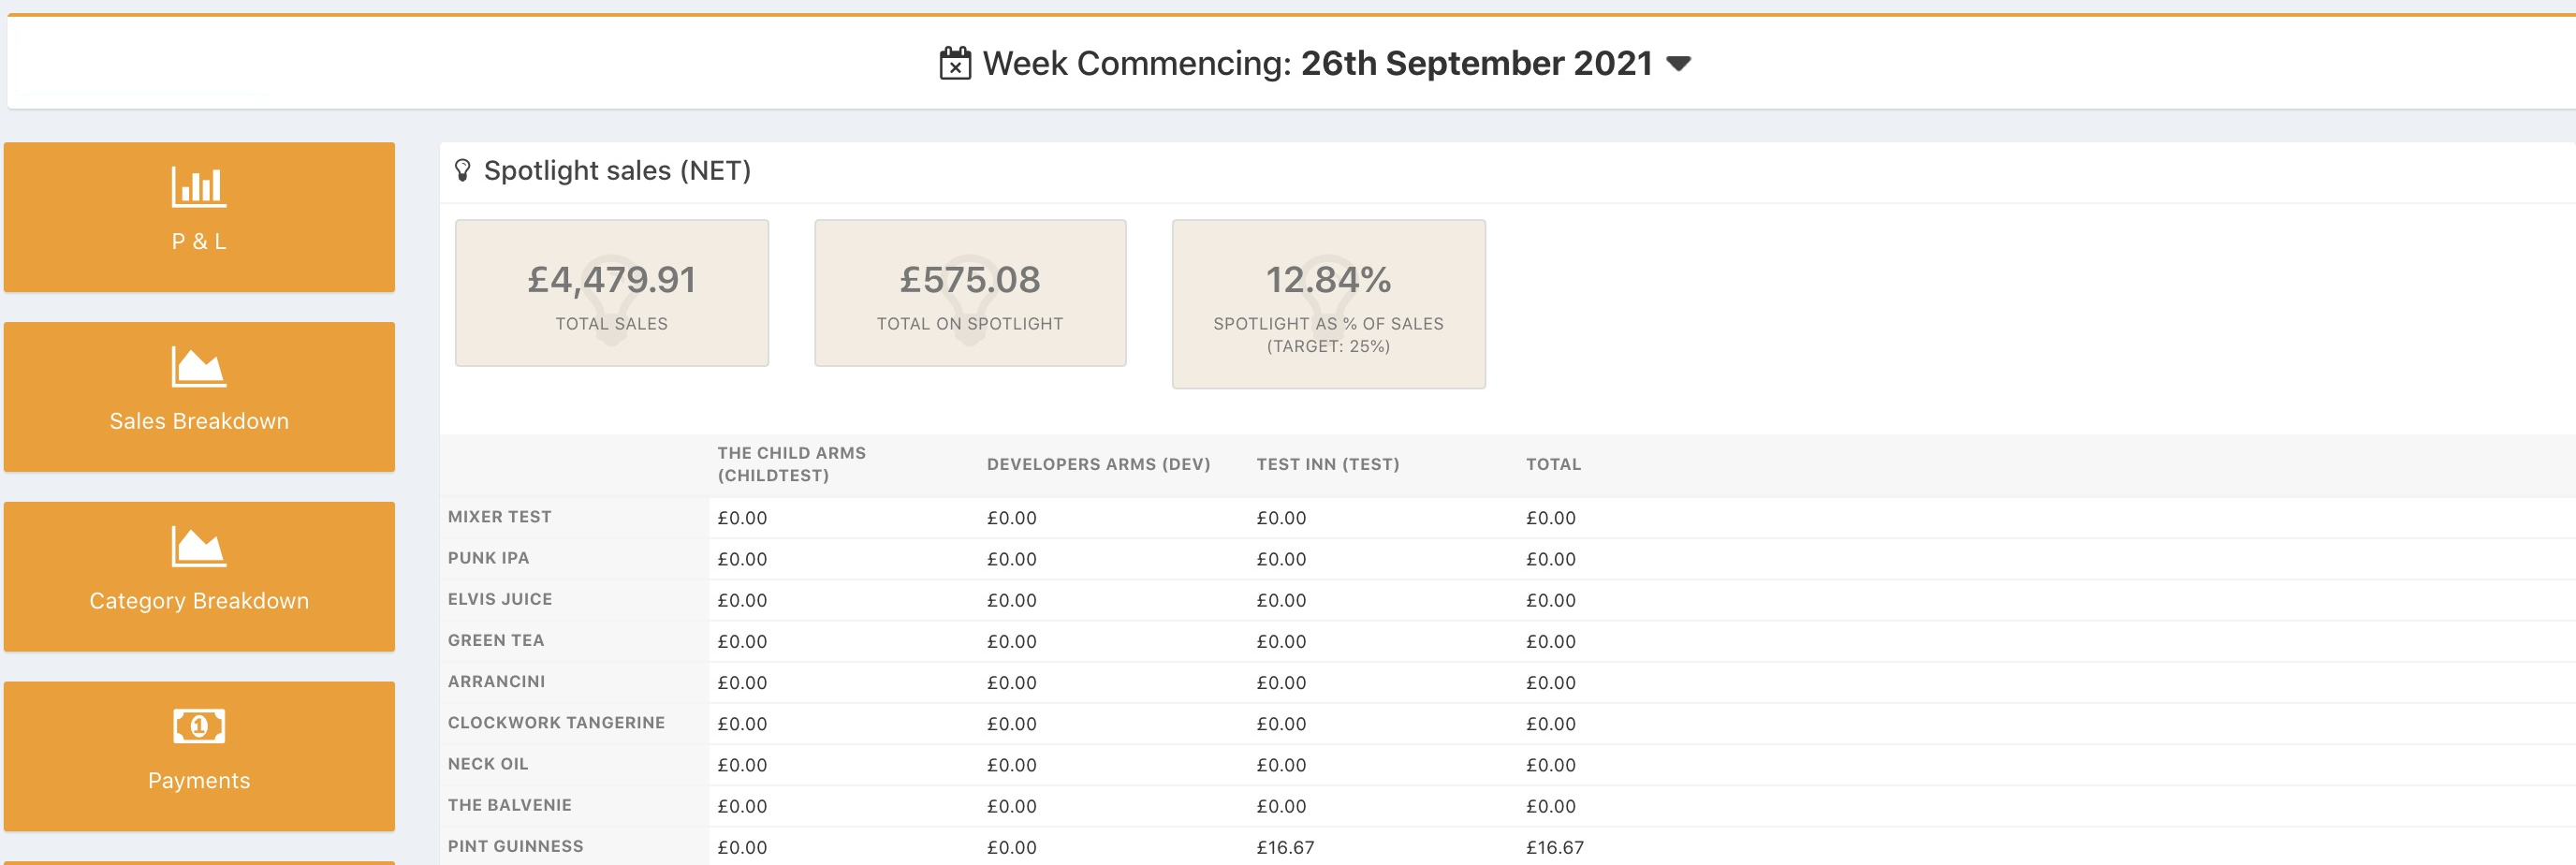Click the £575.08 Total on Spotlight card

pos(969,293)
